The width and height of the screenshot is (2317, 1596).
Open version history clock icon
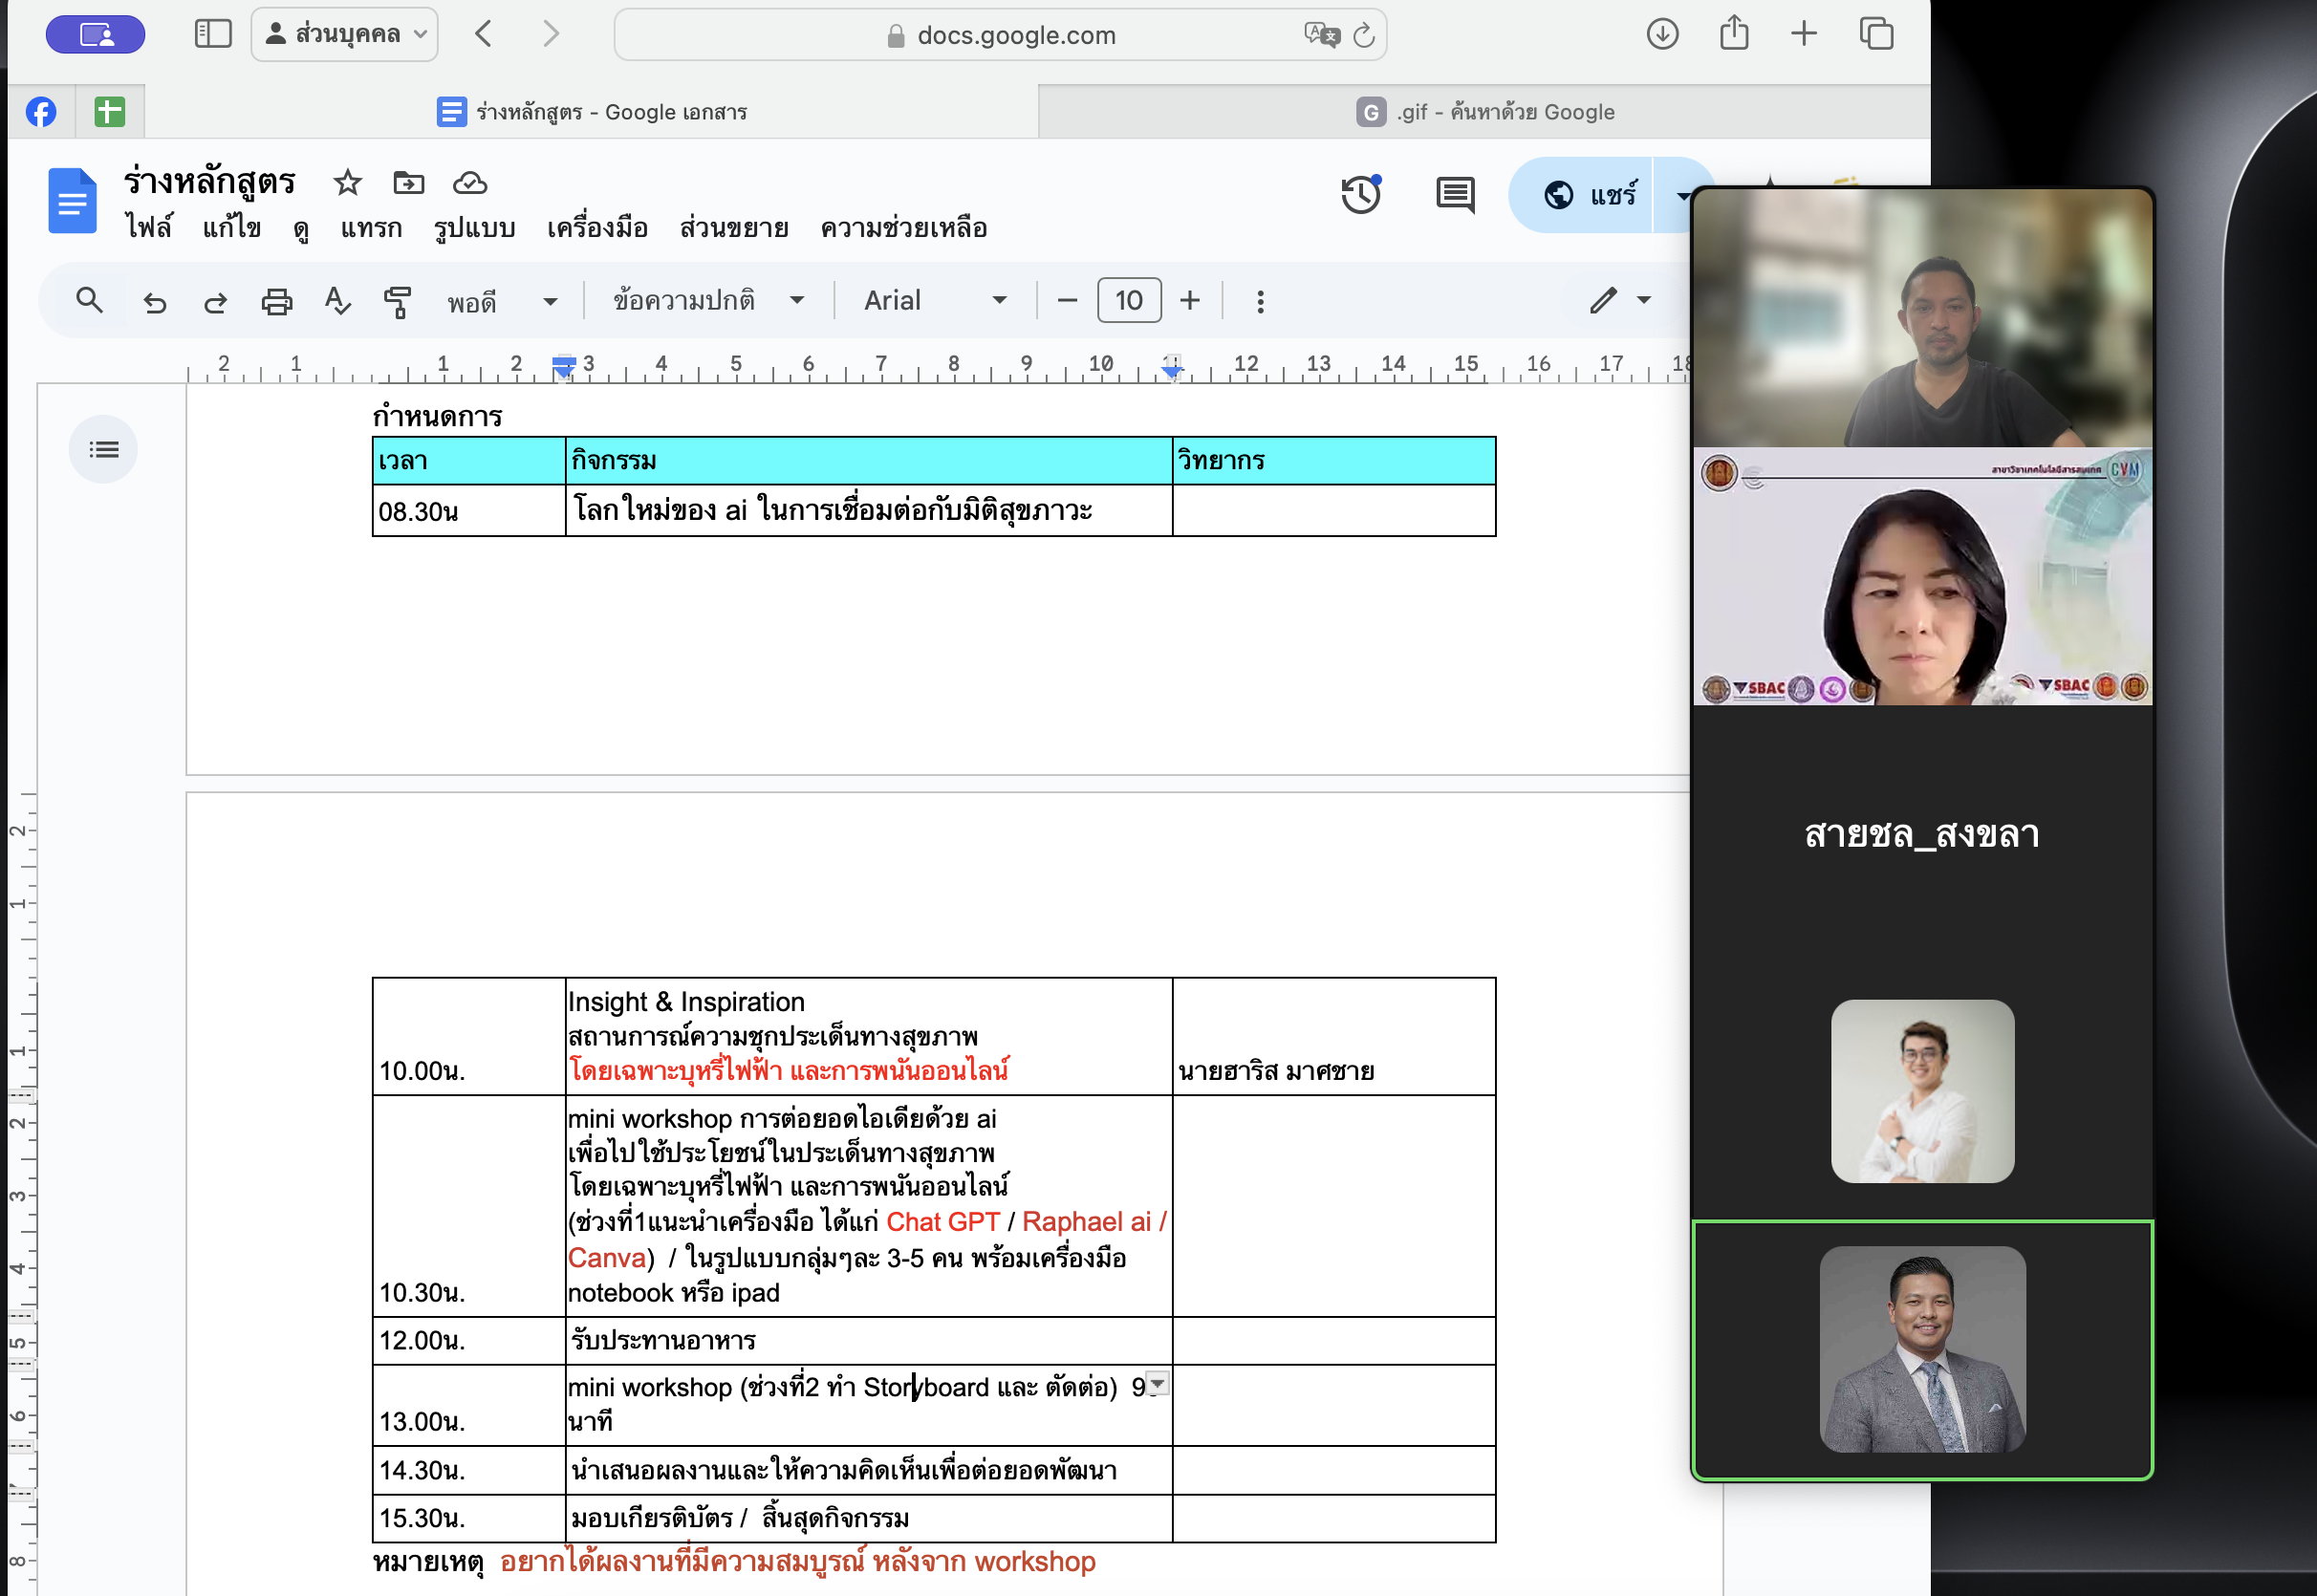[1360, 194]
